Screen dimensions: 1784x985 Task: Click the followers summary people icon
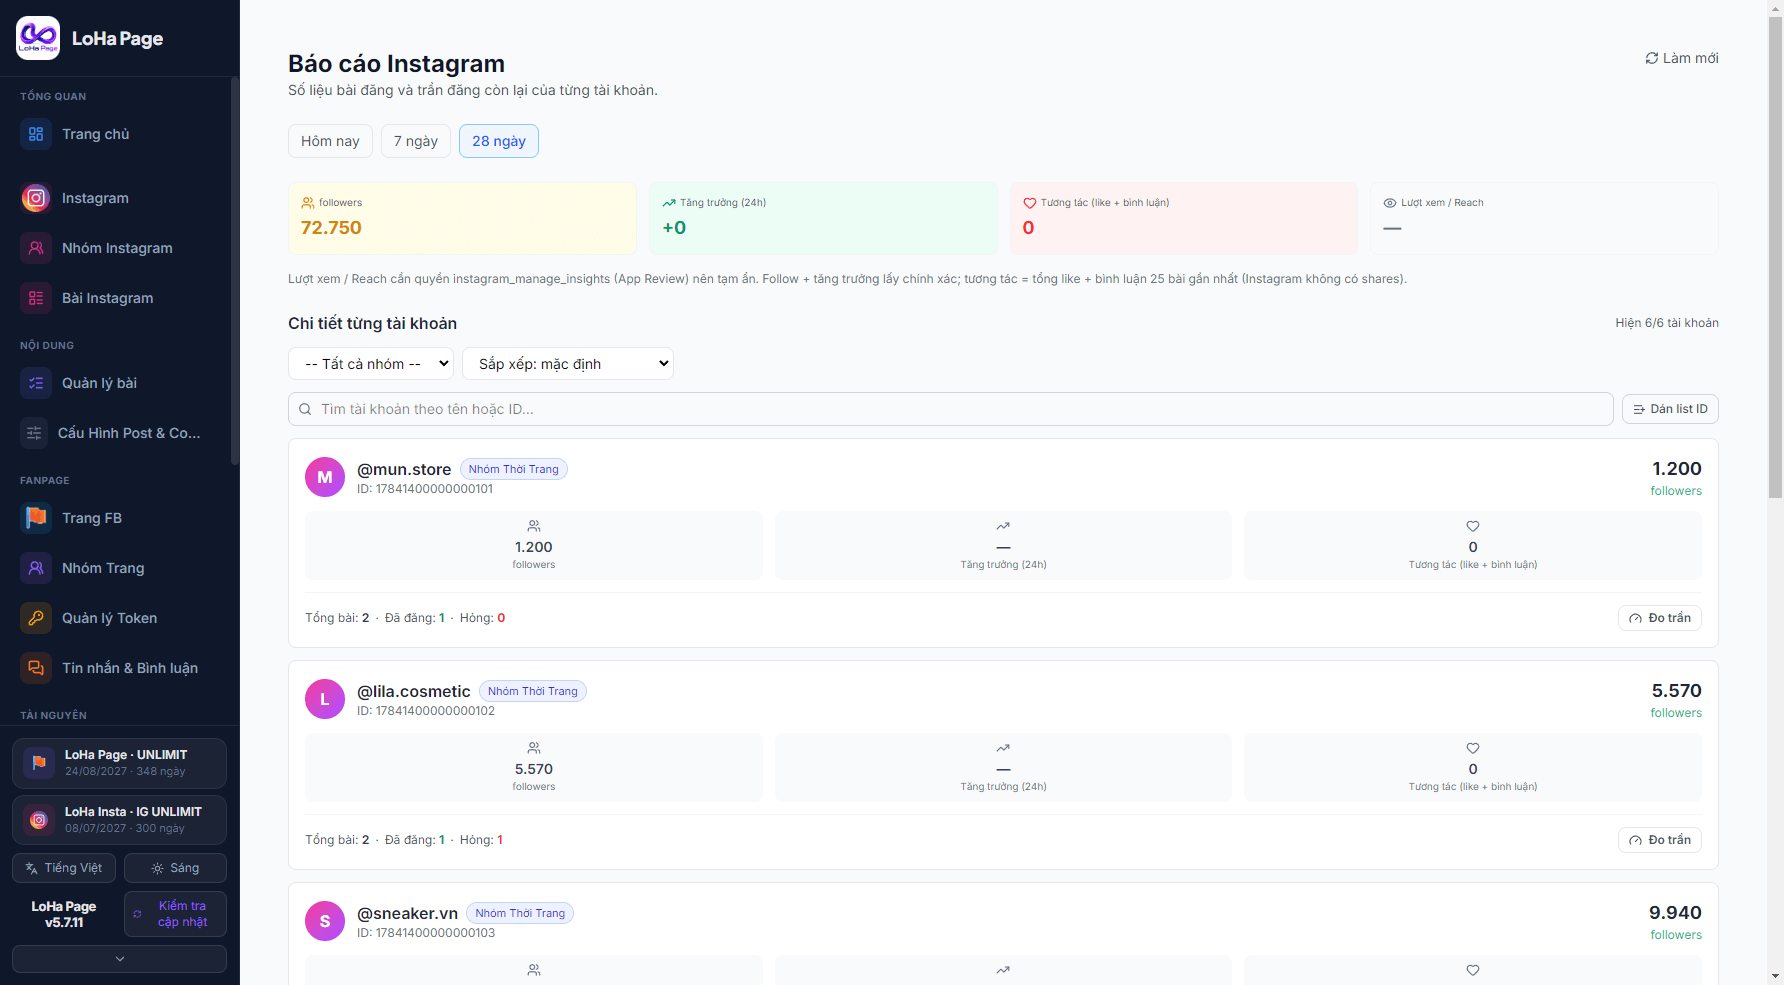click(x=308, y=203)
